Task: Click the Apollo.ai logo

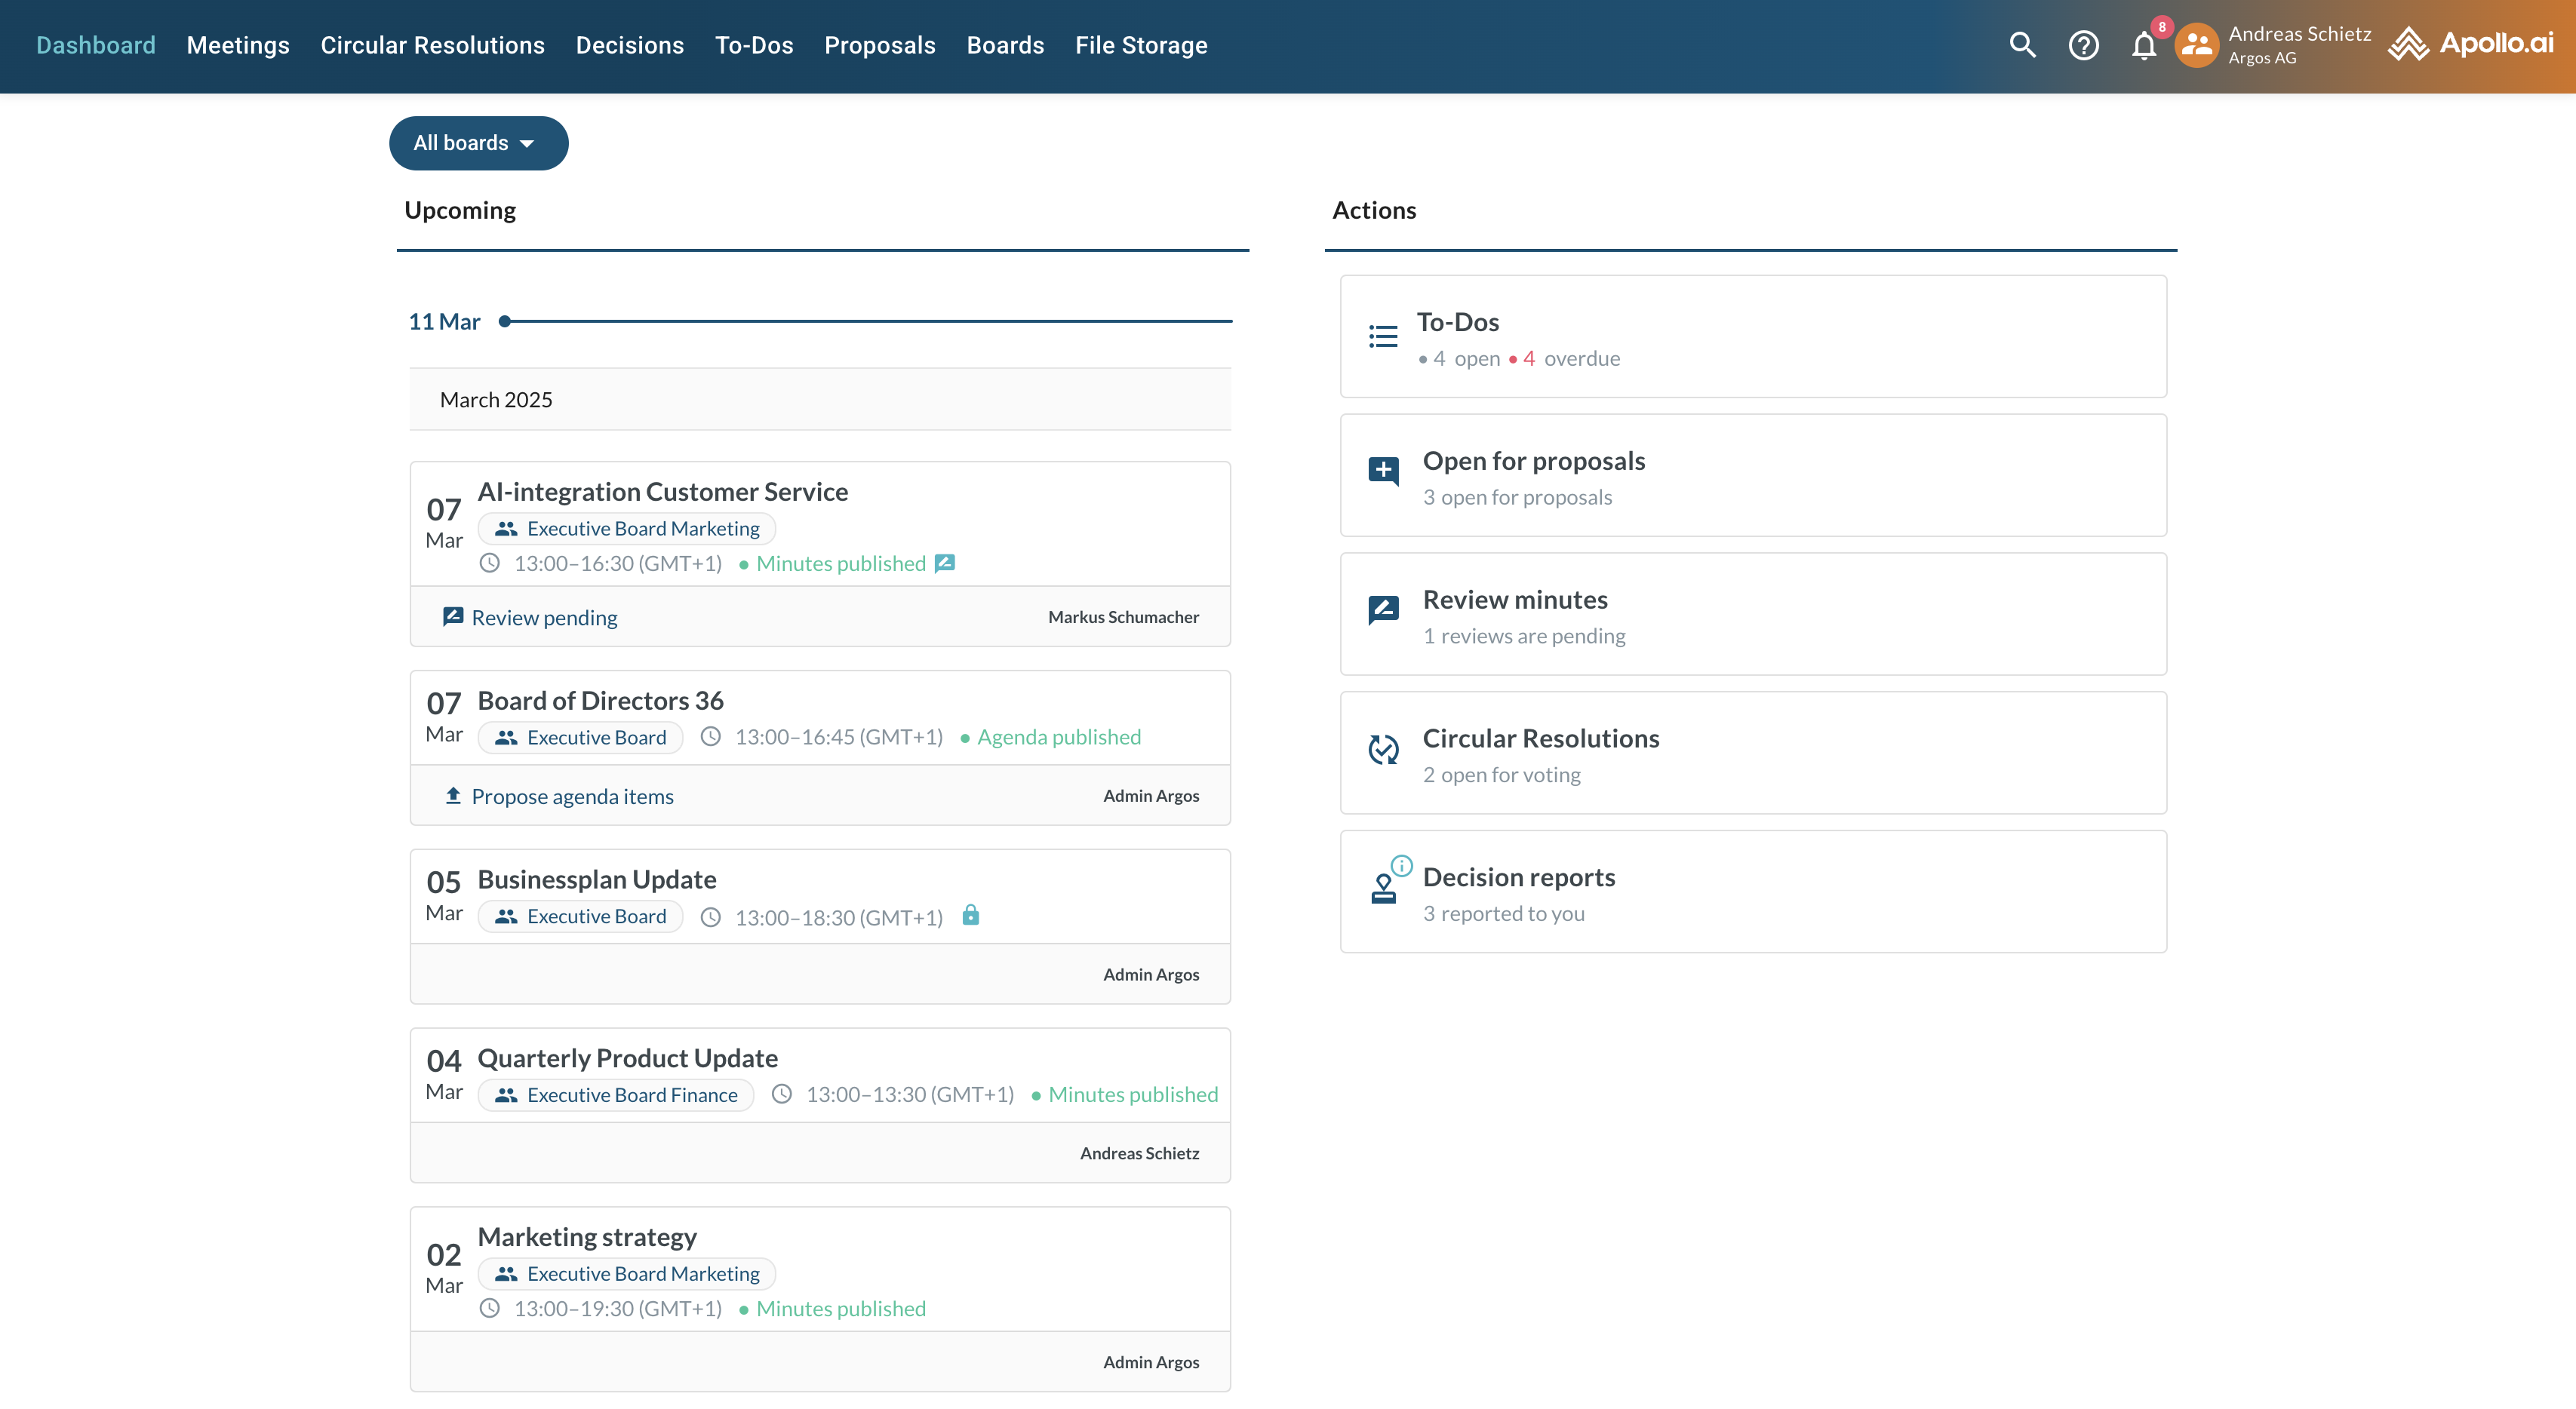Action: (x=2471, y=44)
